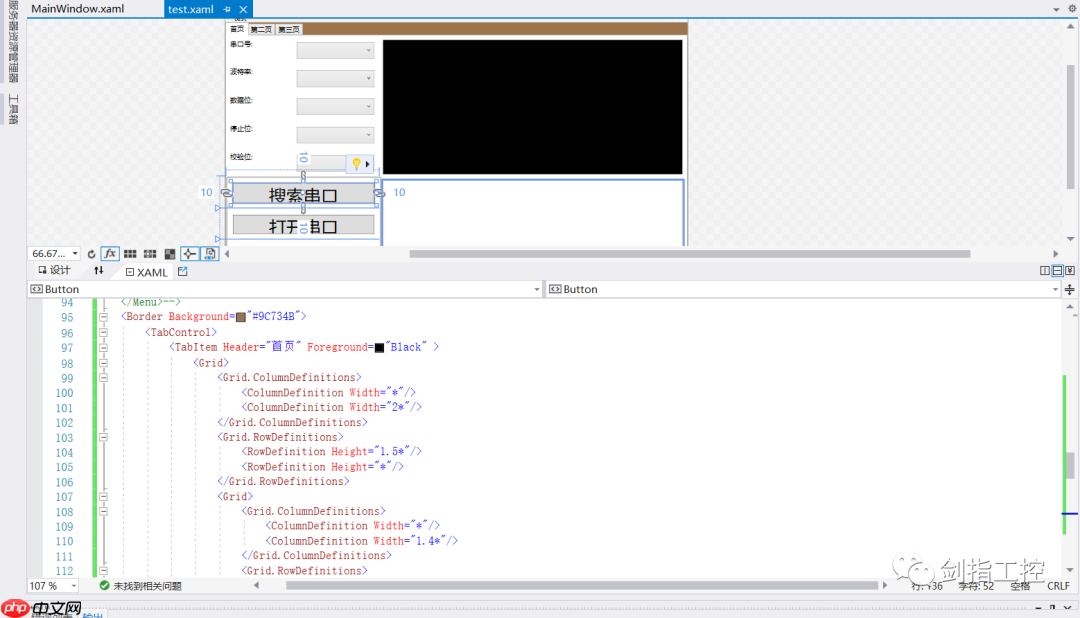Collapse the pane with double-chevron icon

[1069, 271]
